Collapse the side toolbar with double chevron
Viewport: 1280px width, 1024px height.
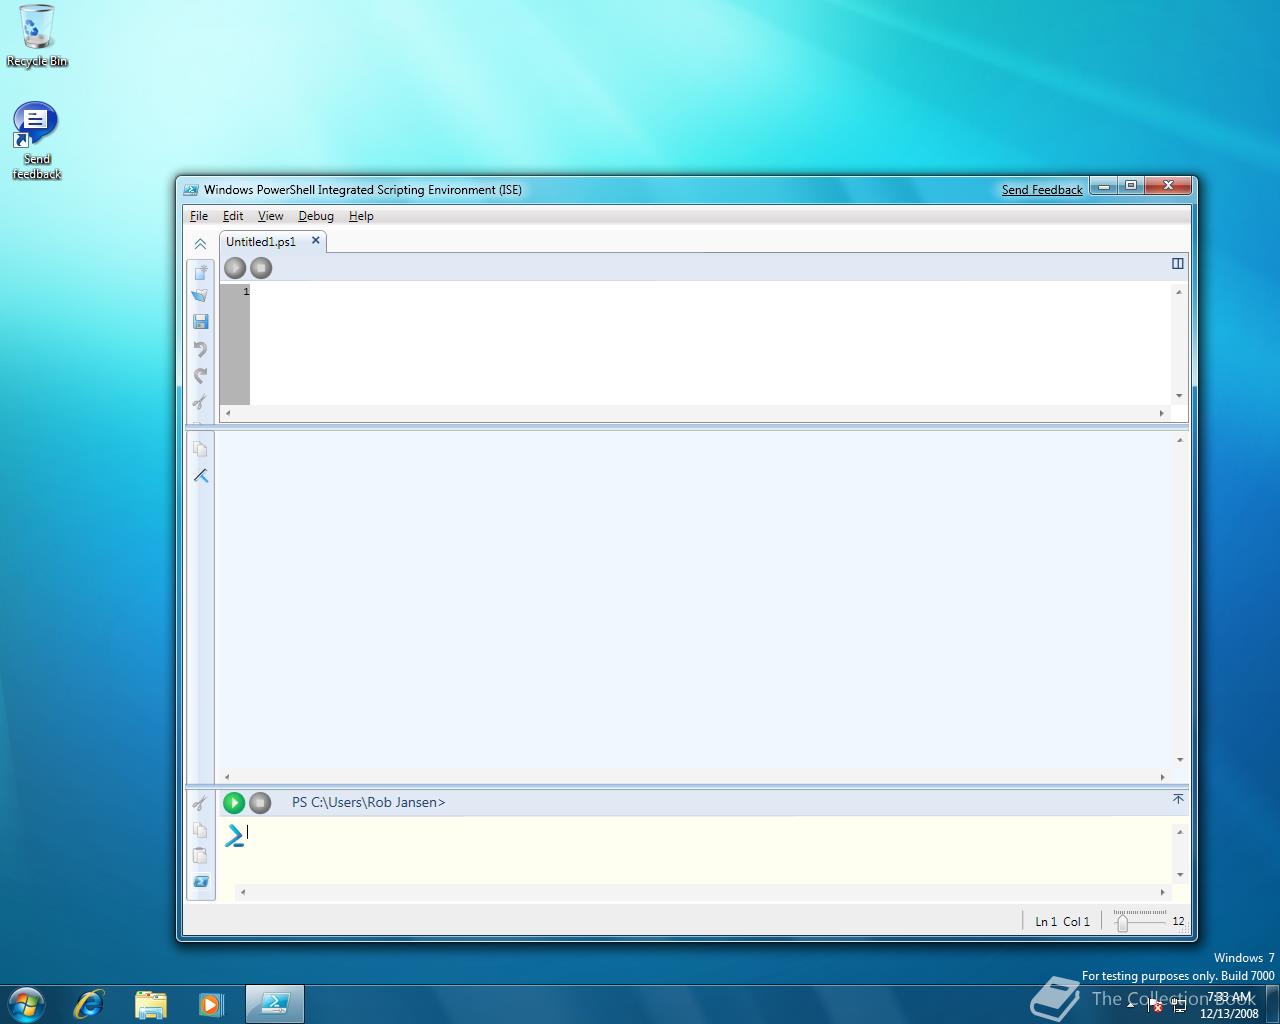(200, 244)
